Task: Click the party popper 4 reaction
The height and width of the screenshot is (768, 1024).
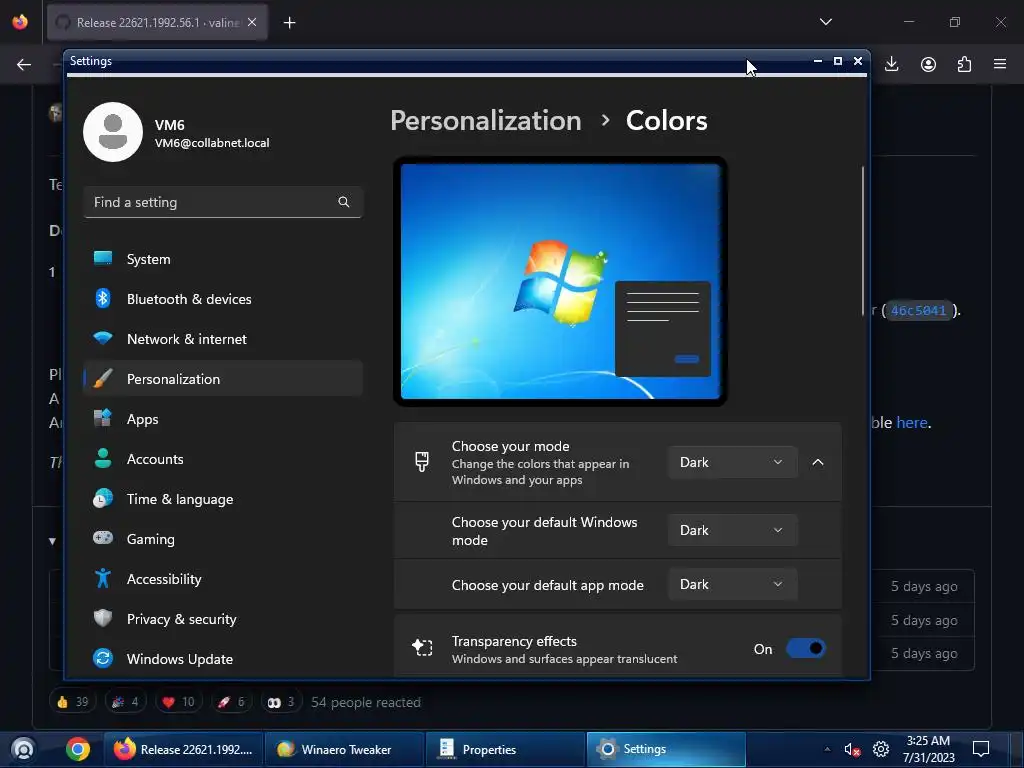Action: coord(125,702)
